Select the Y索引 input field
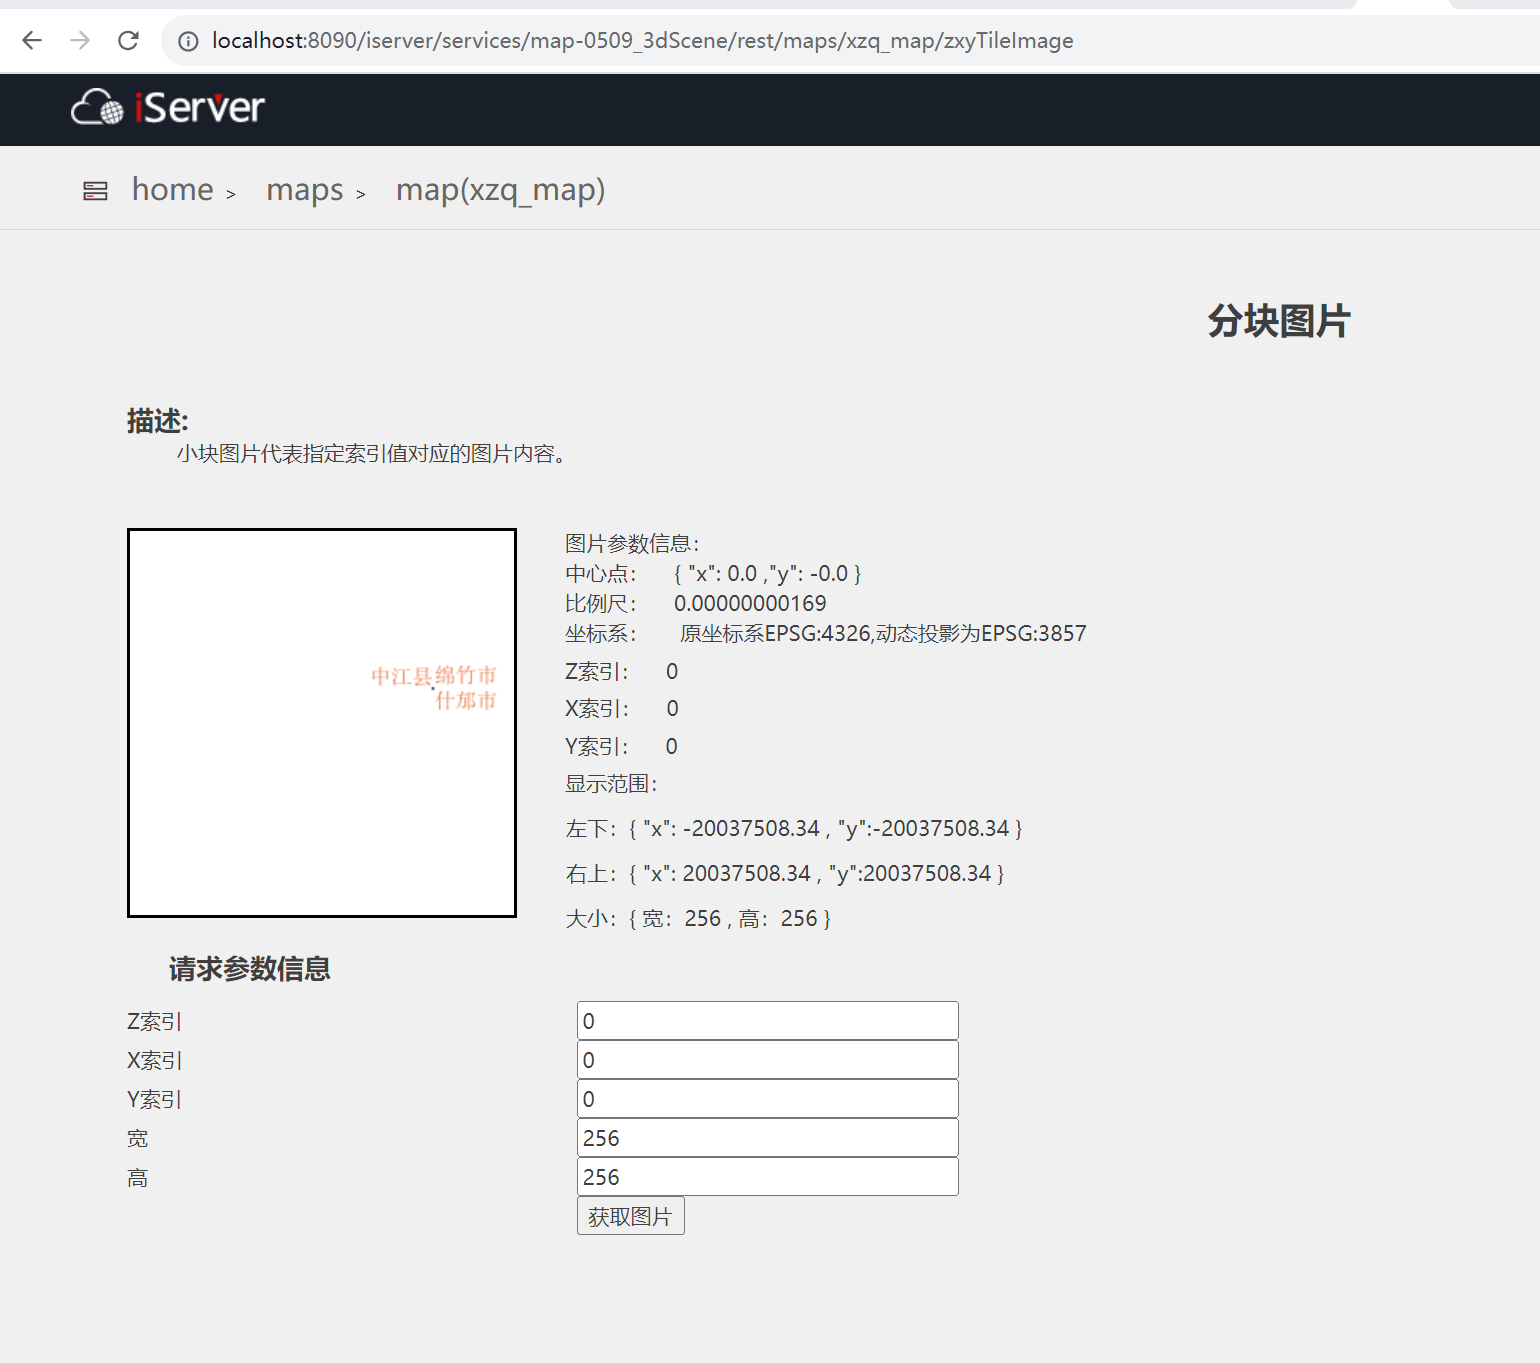The width and height of the screenshot is (1540, 1363). tap(767, 1099)
